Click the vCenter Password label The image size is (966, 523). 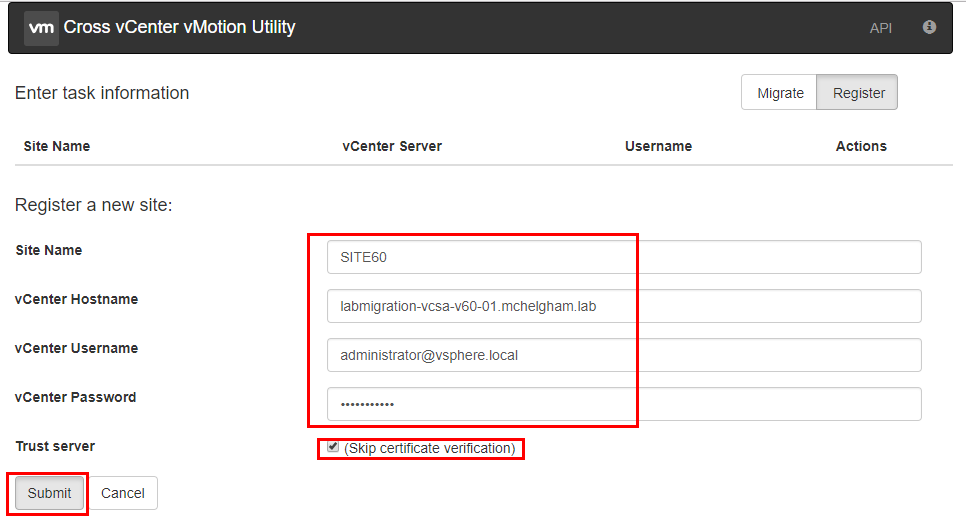pyautogui.click(x=75, y=397)
